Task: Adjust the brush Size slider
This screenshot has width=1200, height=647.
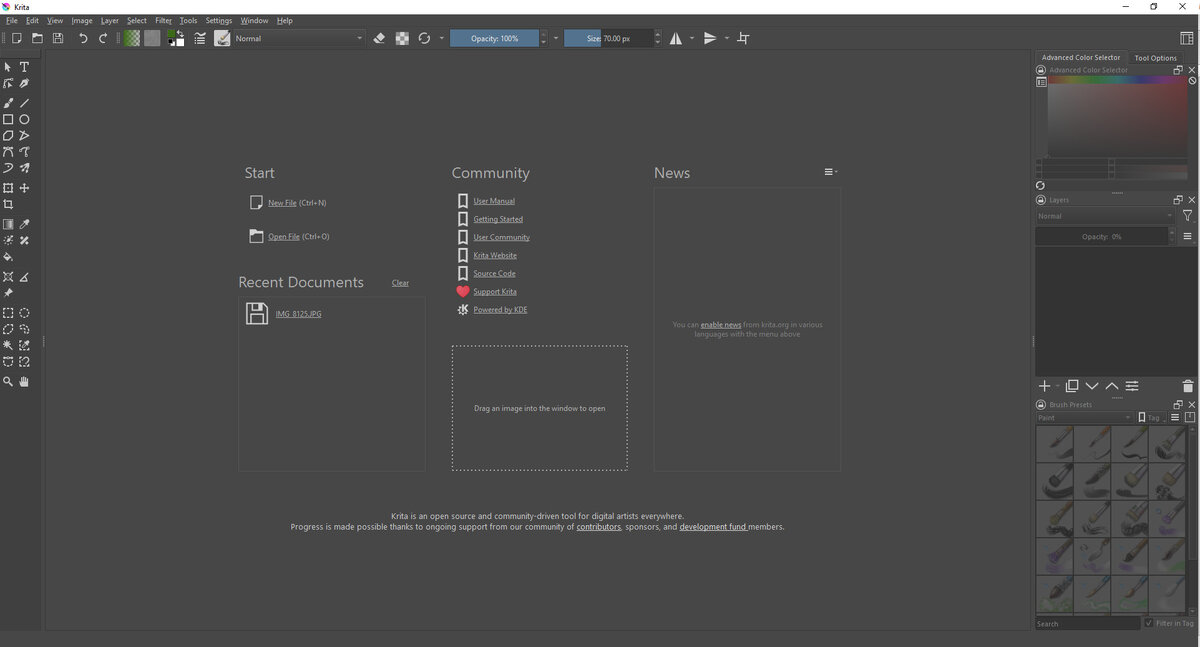Action: pyautogui.click(x=608, y=38)
